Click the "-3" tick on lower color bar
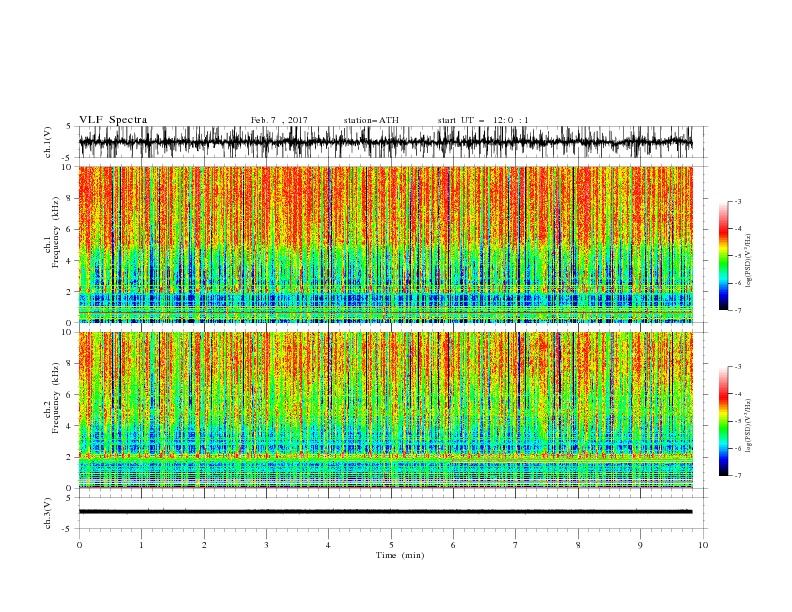The height and width of the screenshot is (612, 792). point(737,367)
